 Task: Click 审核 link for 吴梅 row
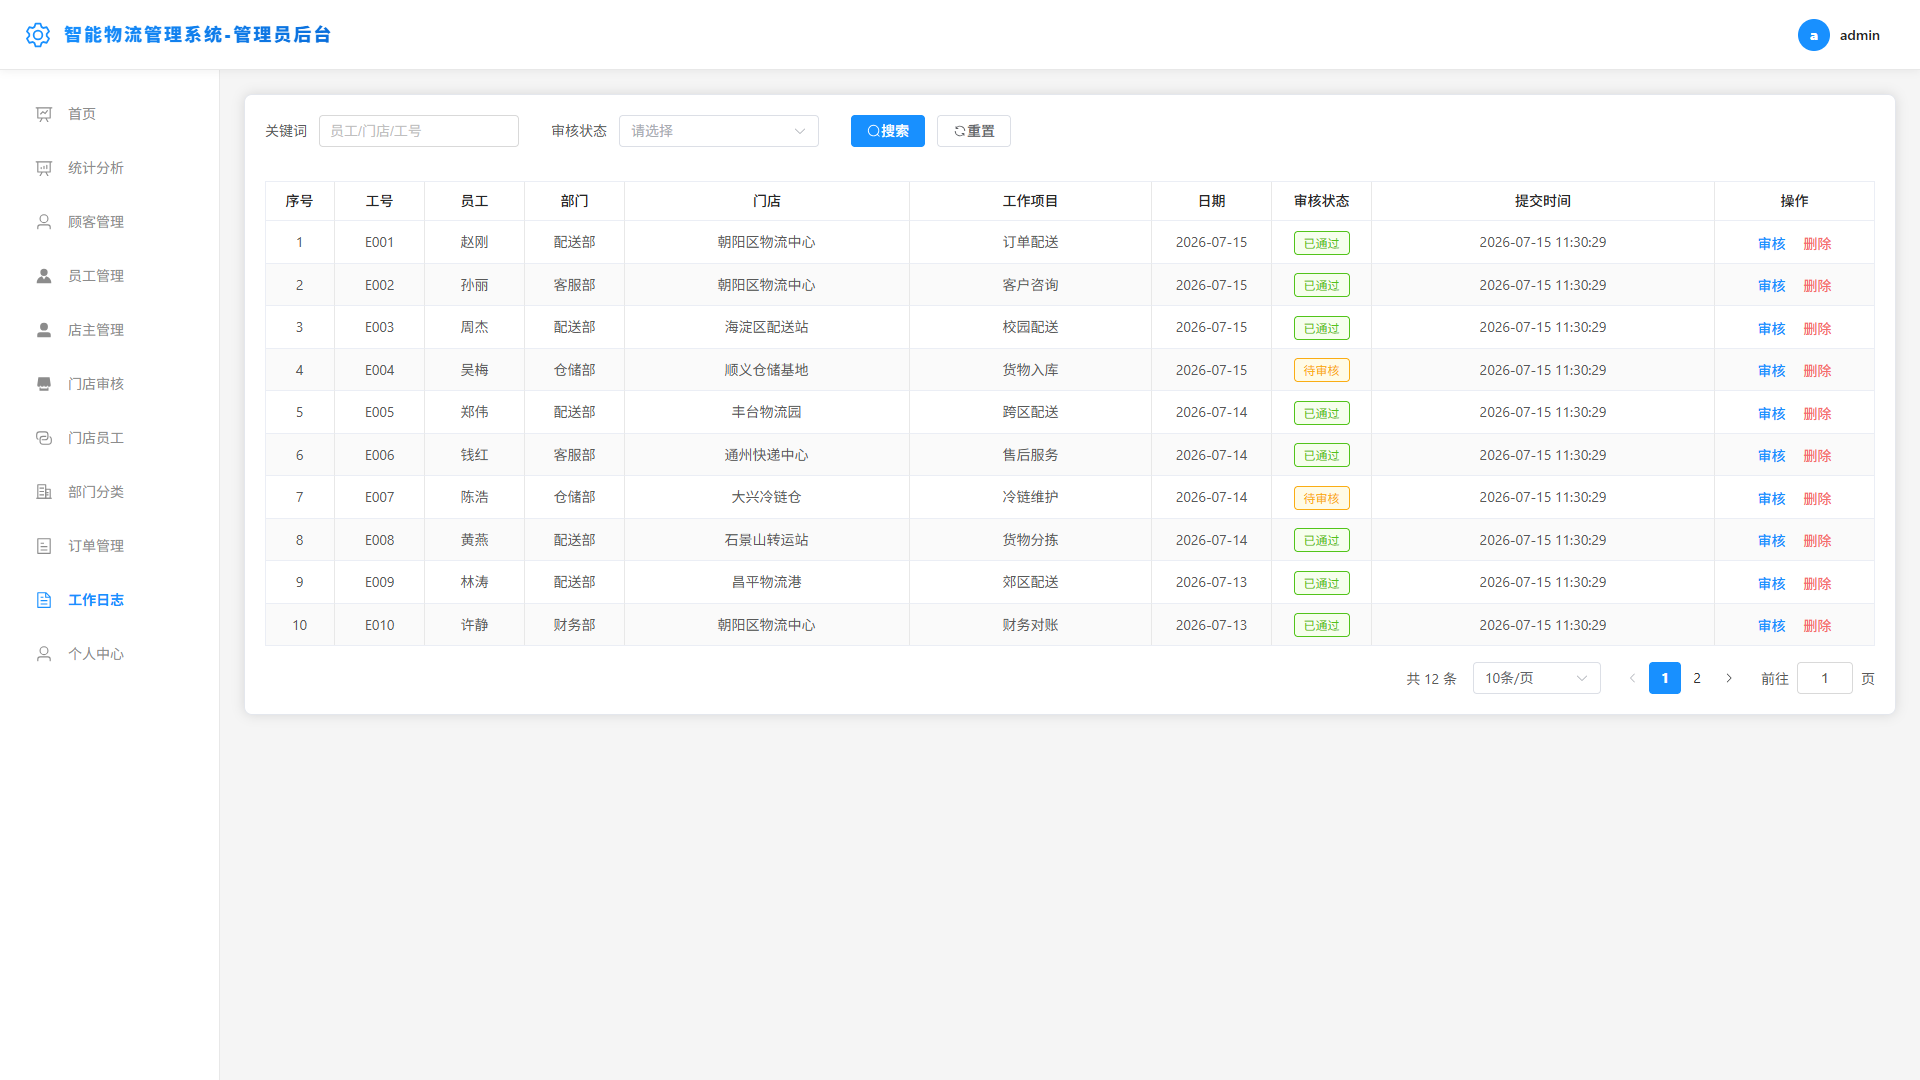pyautogui.click(x=1772, y=371)
